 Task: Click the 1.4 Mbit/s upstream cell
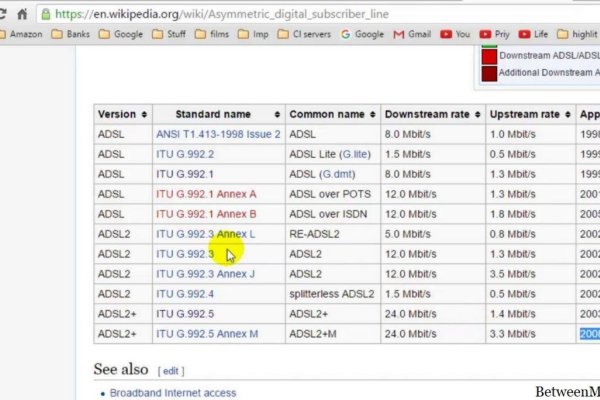tap(531, 314)
